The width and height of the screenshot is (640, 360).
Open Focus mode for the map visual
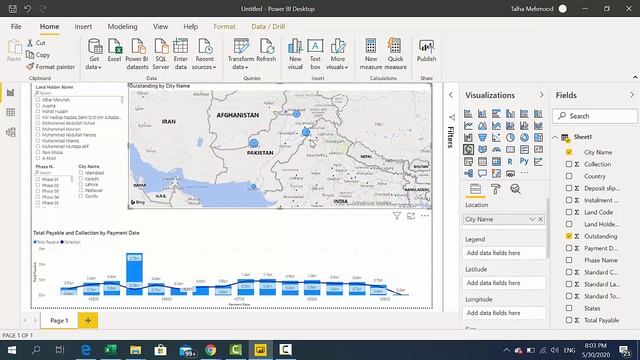tap(411, 216)
